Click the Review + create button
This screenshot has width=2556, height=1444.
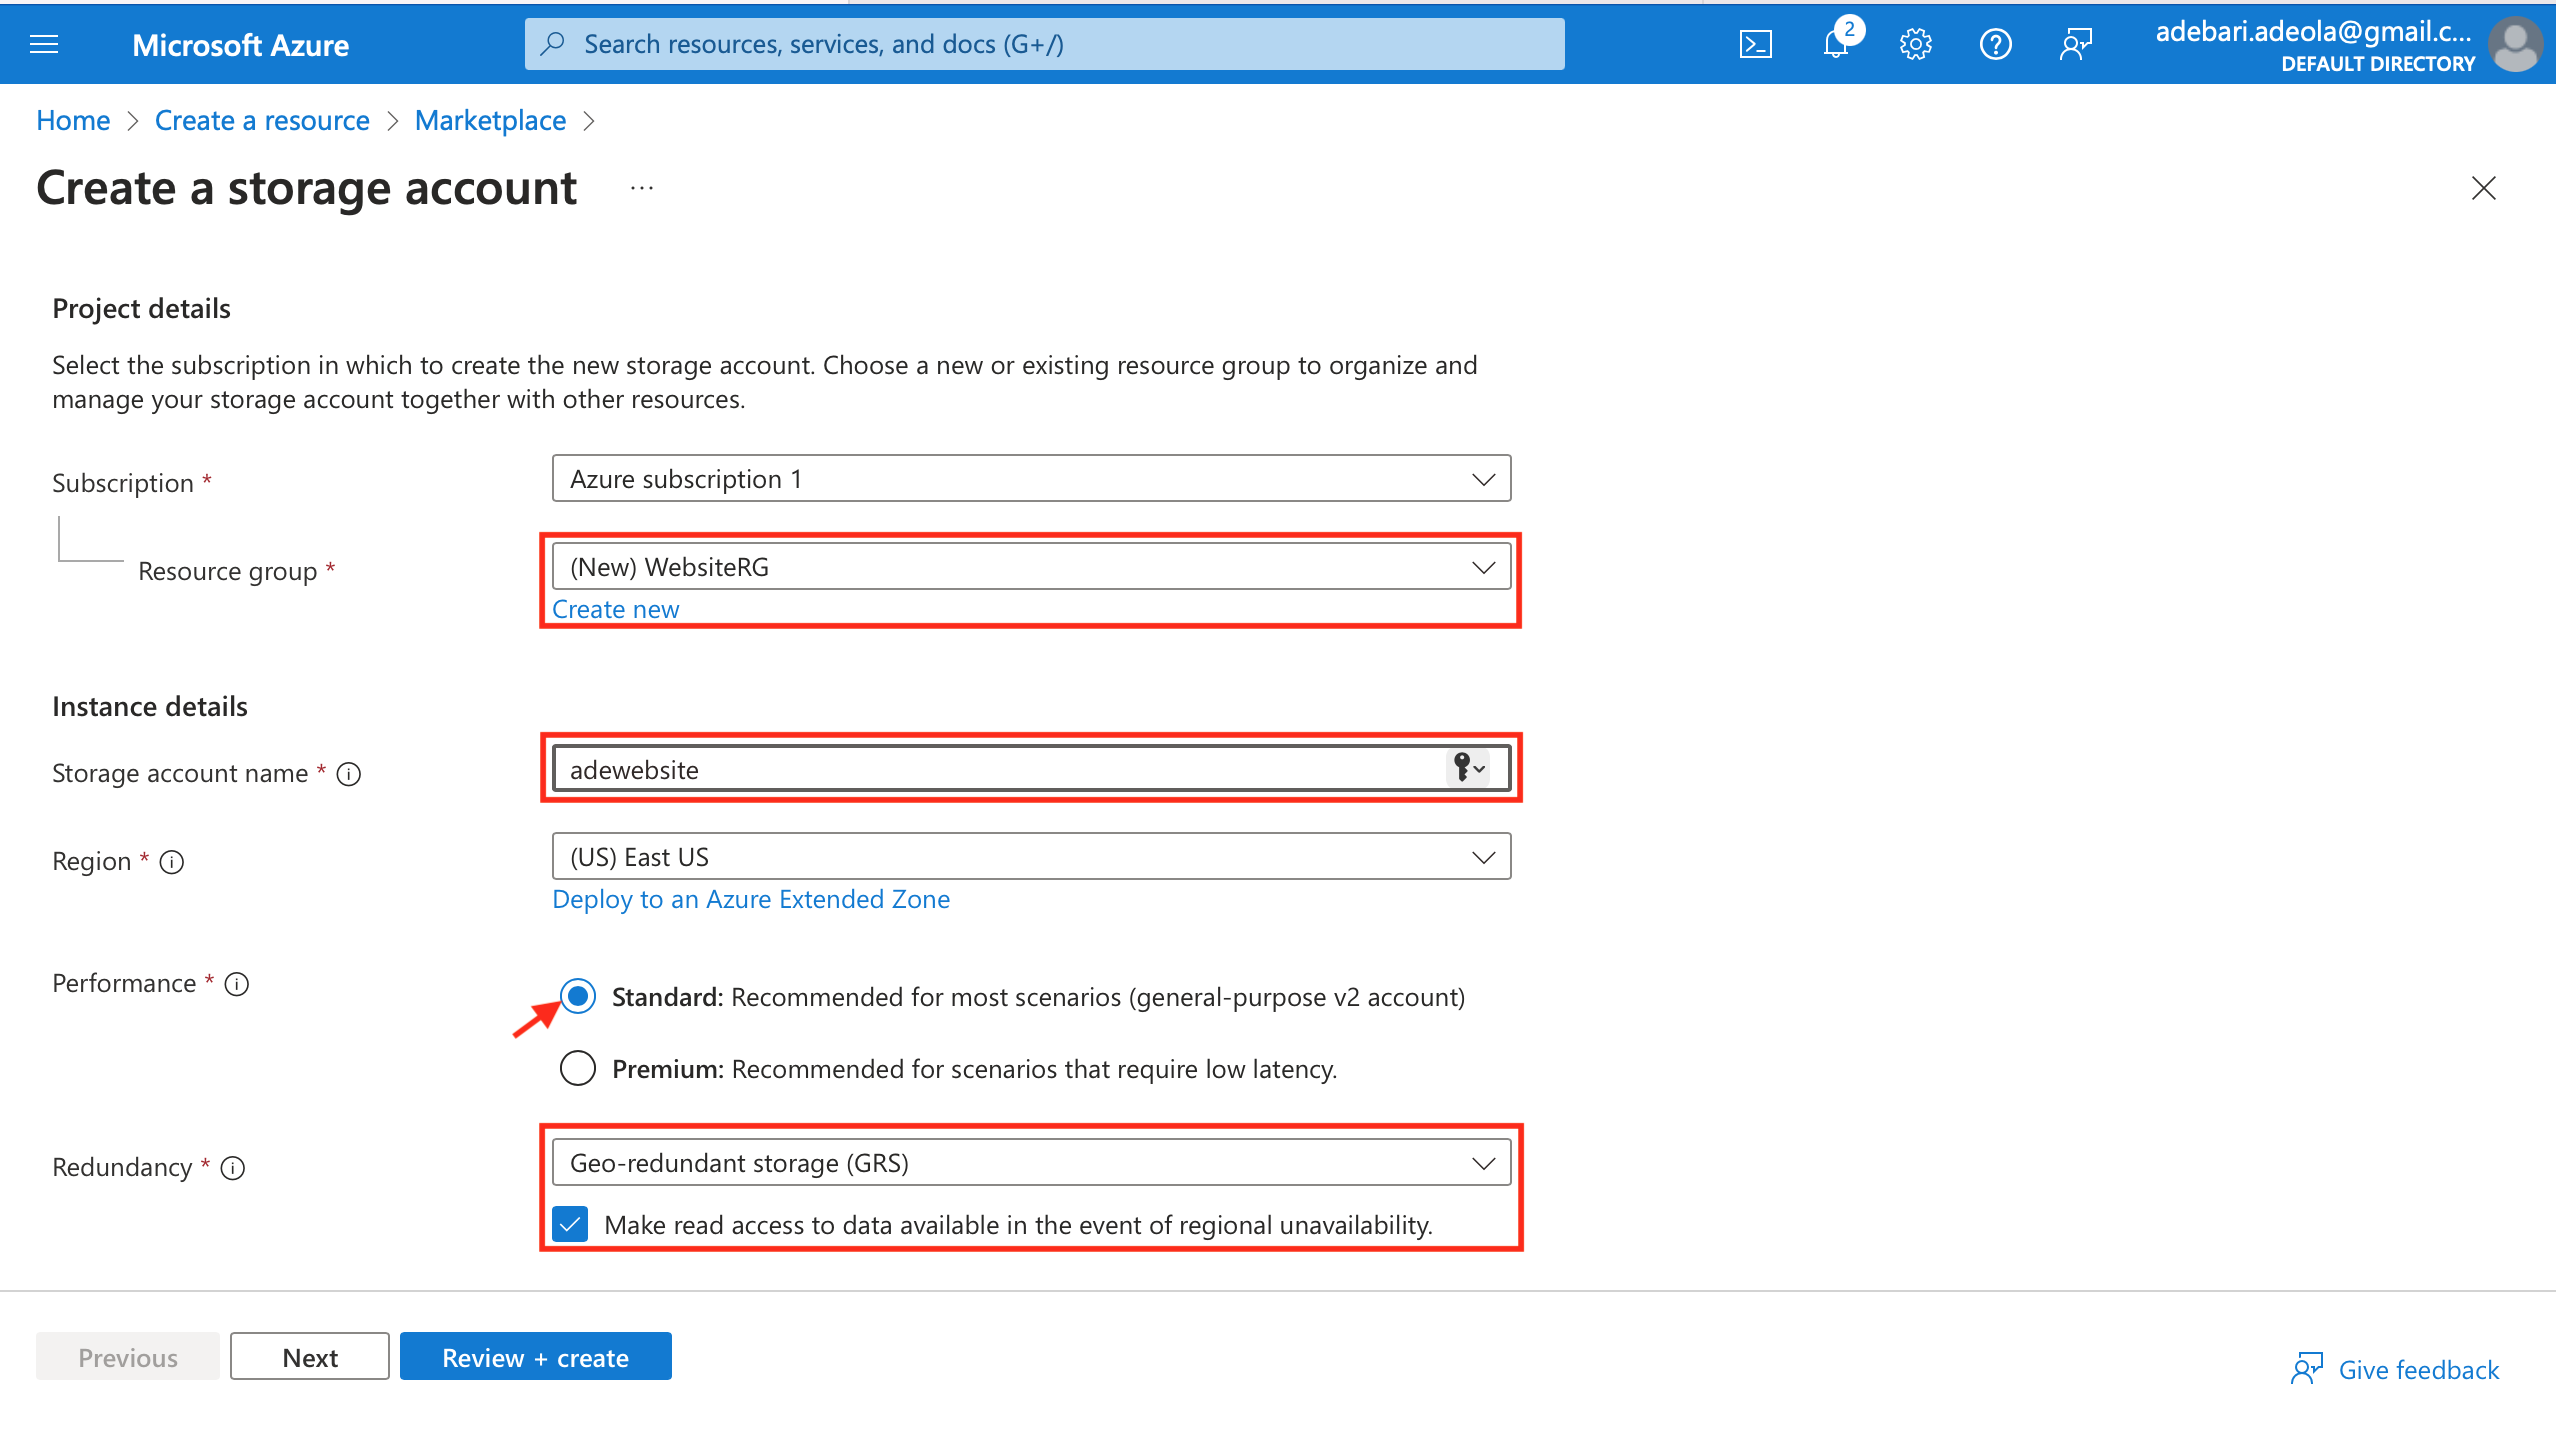535,1357
